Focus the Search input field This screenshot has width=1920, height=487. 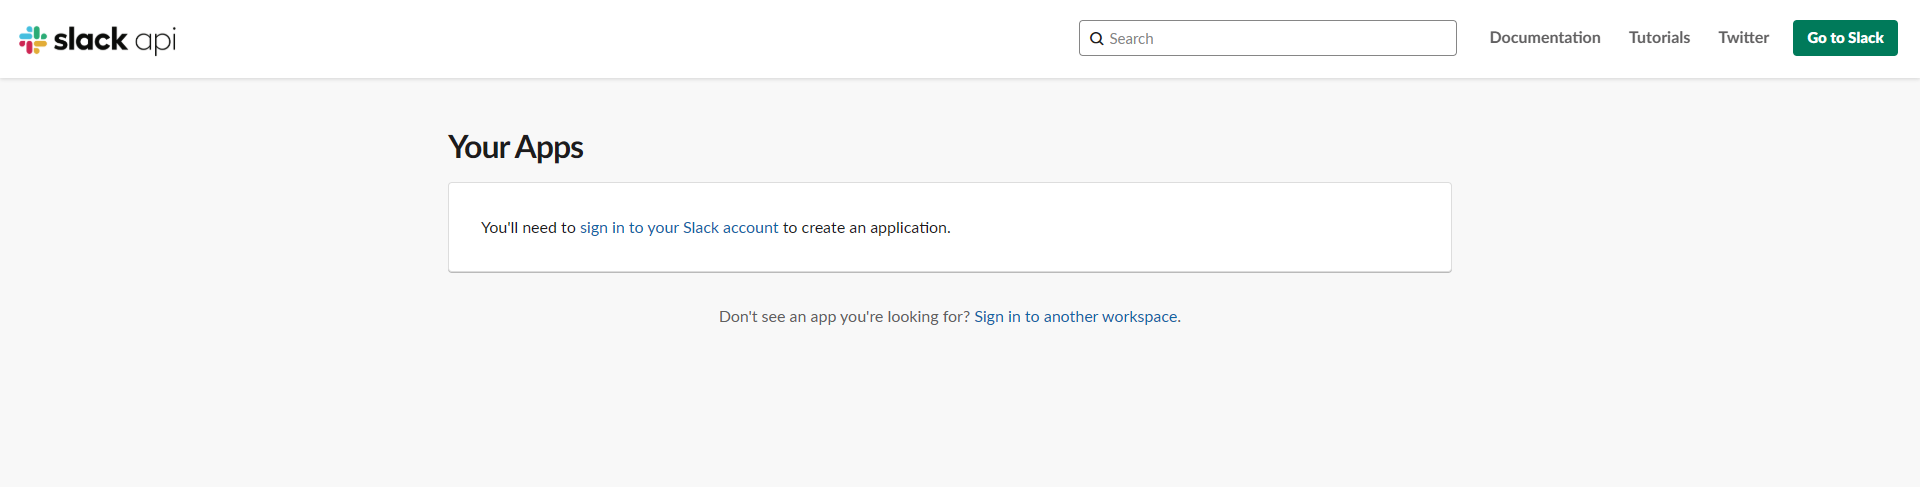click(1267, 38)
